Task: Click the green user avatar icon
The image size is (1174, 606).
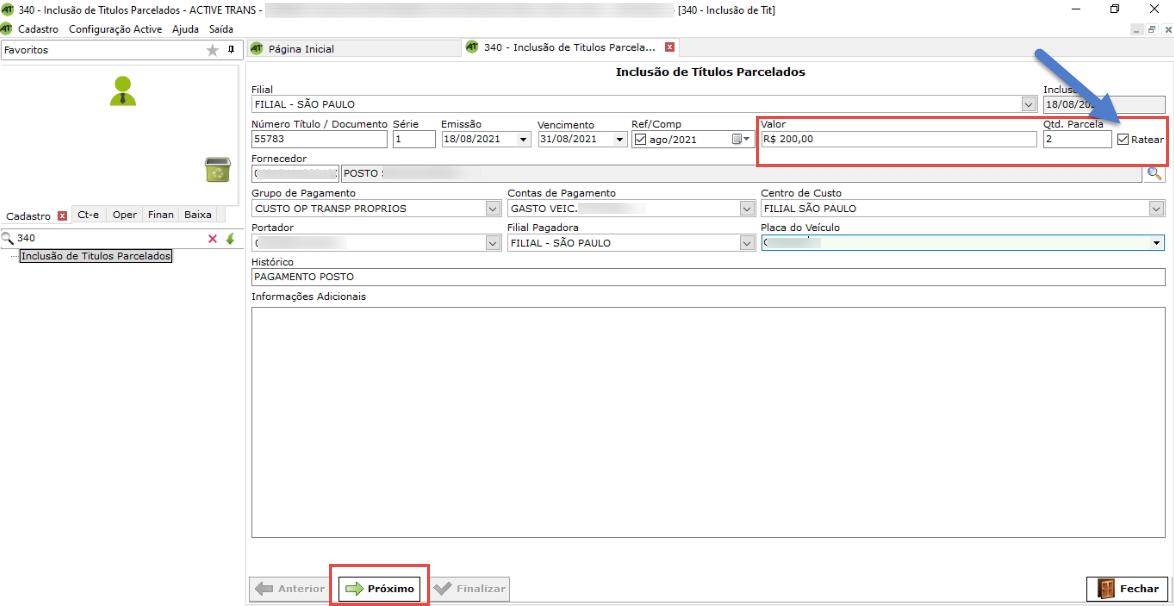Action: [x=123, y=91]
